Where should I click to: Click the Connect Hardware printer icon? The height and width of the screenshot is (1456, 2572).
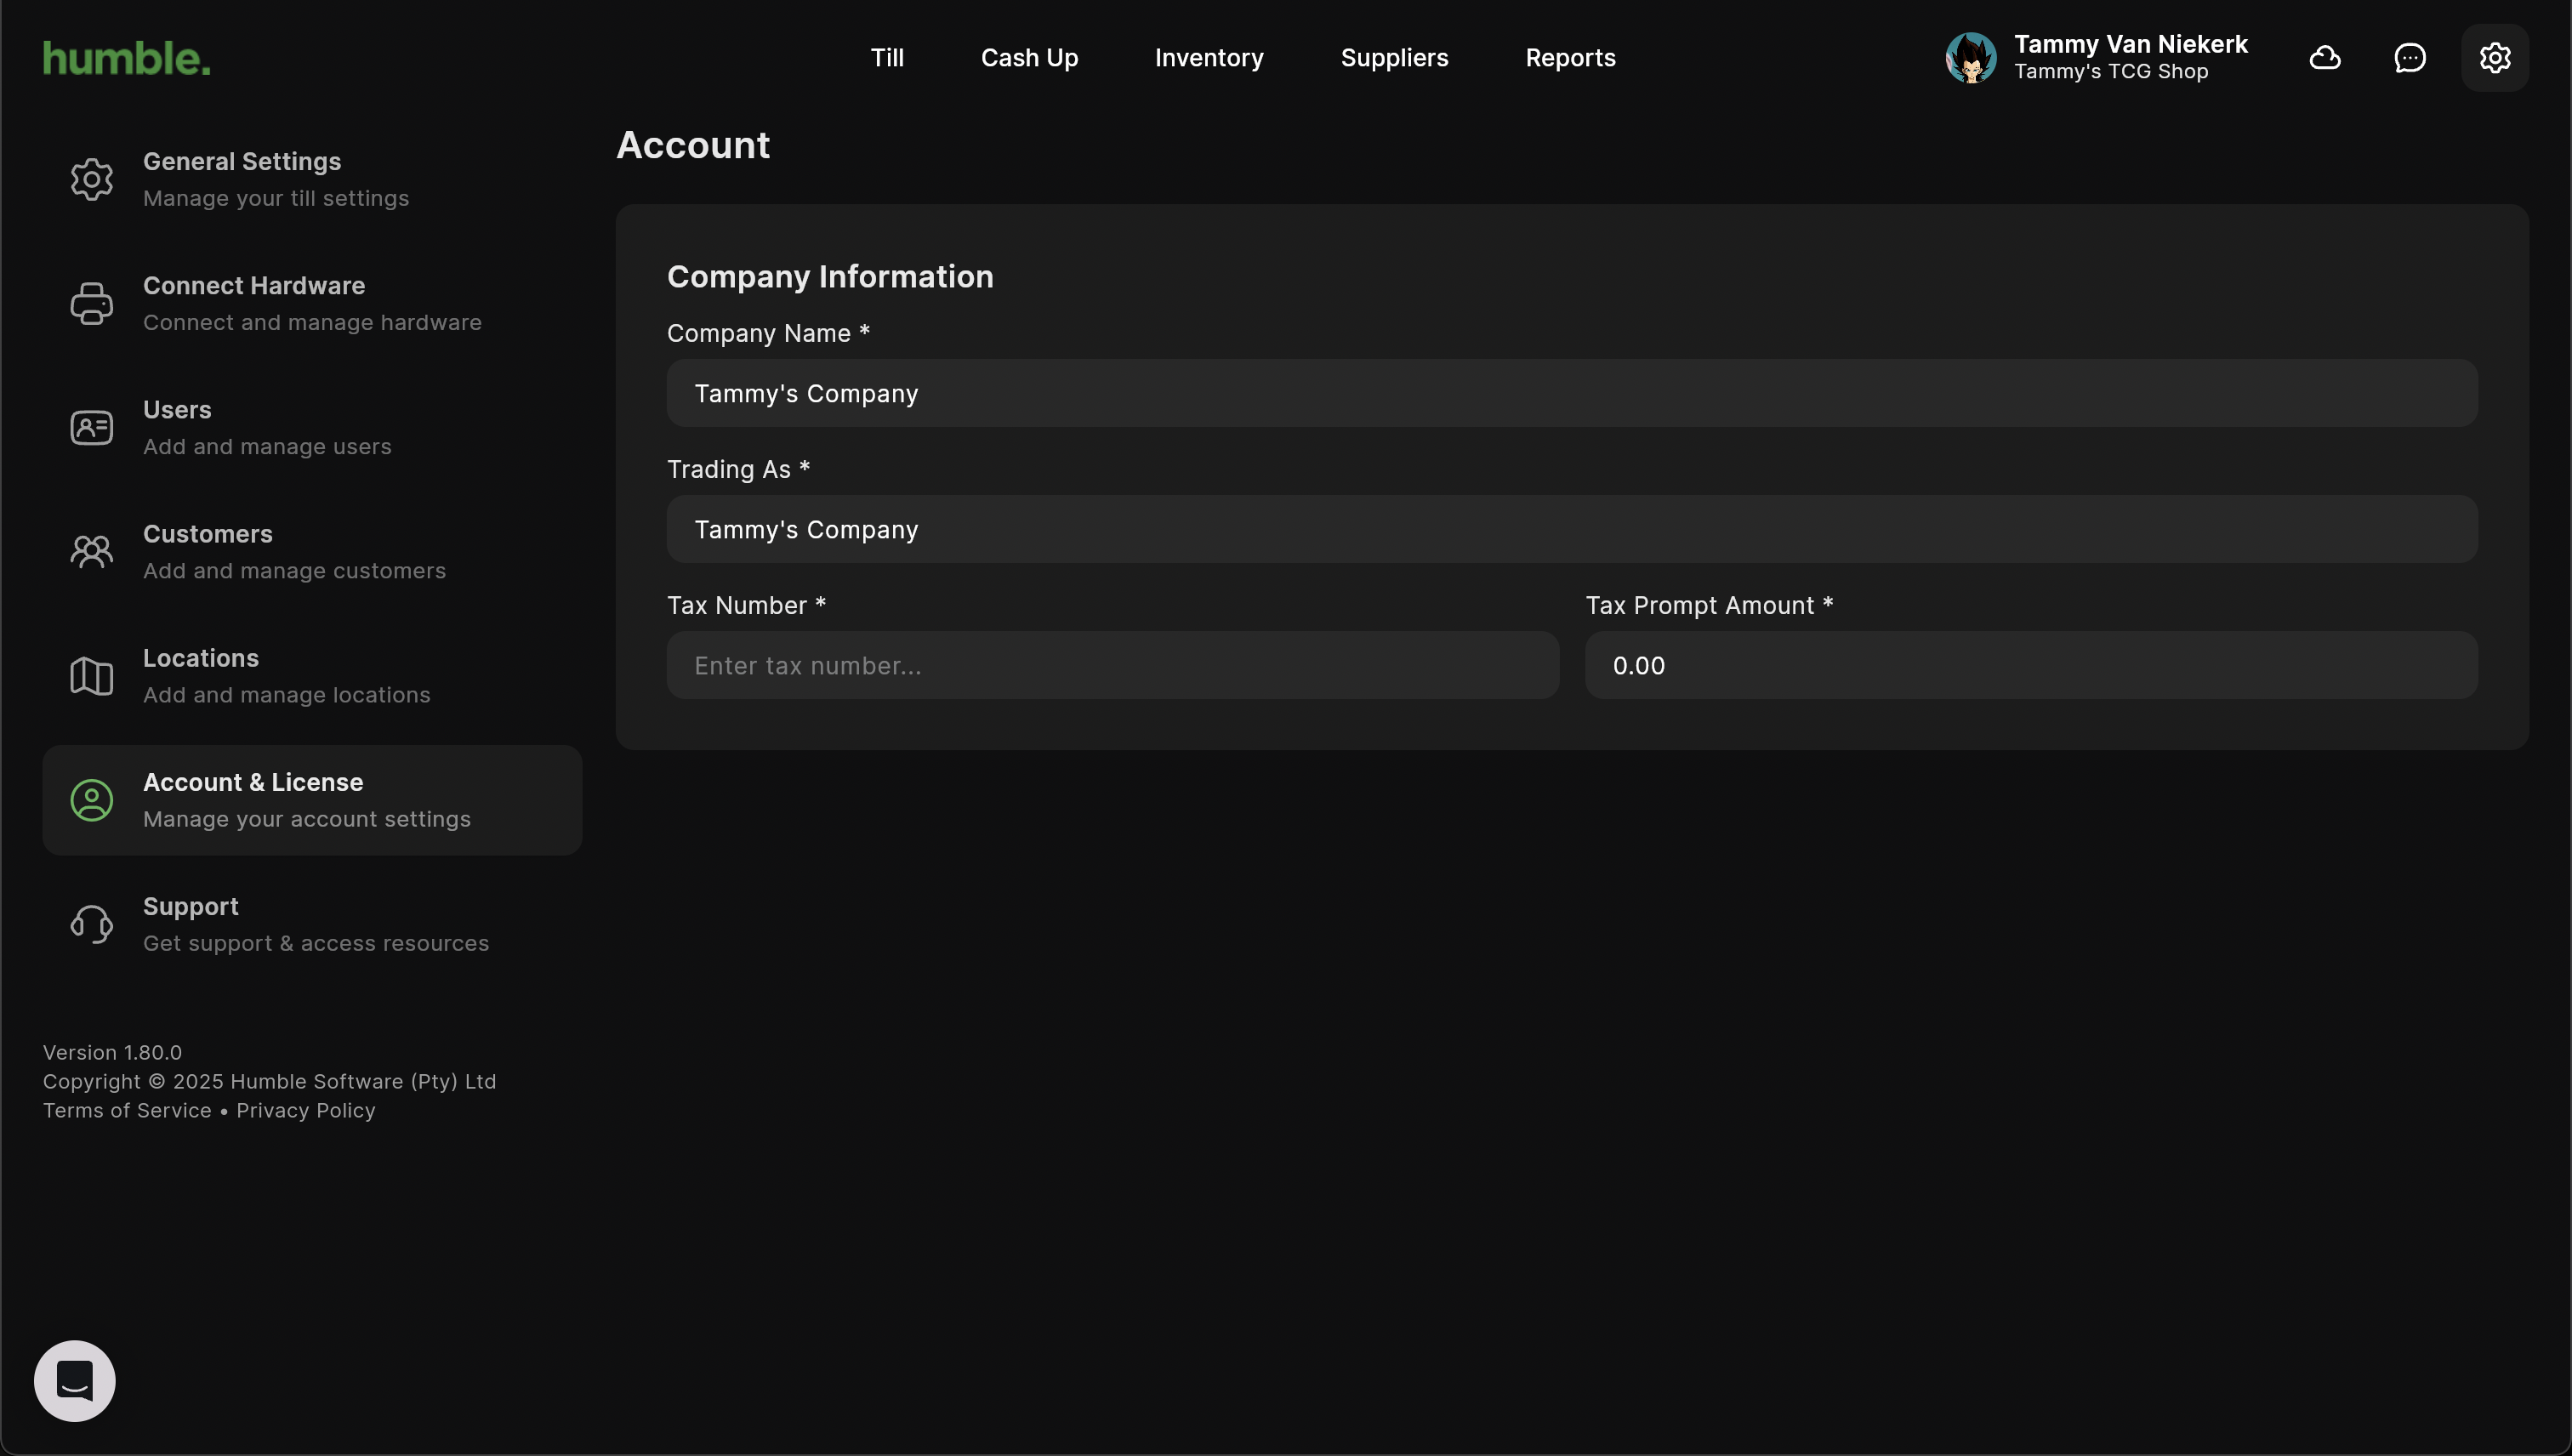click(92, 303)
